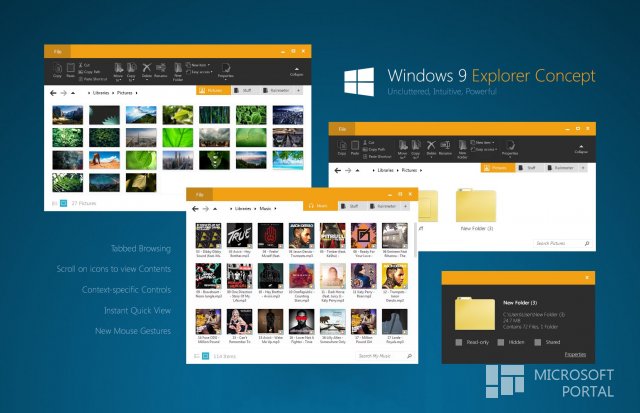Tick the Read-only checkbox in folder properties popup
Image resolution: width=640 pixels, height=413 pixels.
(x=459, y=342)
